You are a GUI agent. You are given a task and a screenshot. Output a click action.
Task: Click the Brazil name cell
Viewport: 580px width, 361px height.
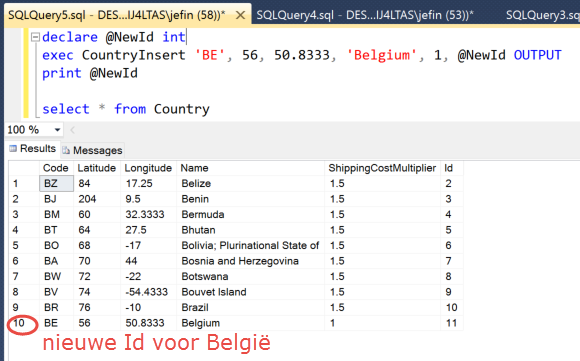pos(250,308)
